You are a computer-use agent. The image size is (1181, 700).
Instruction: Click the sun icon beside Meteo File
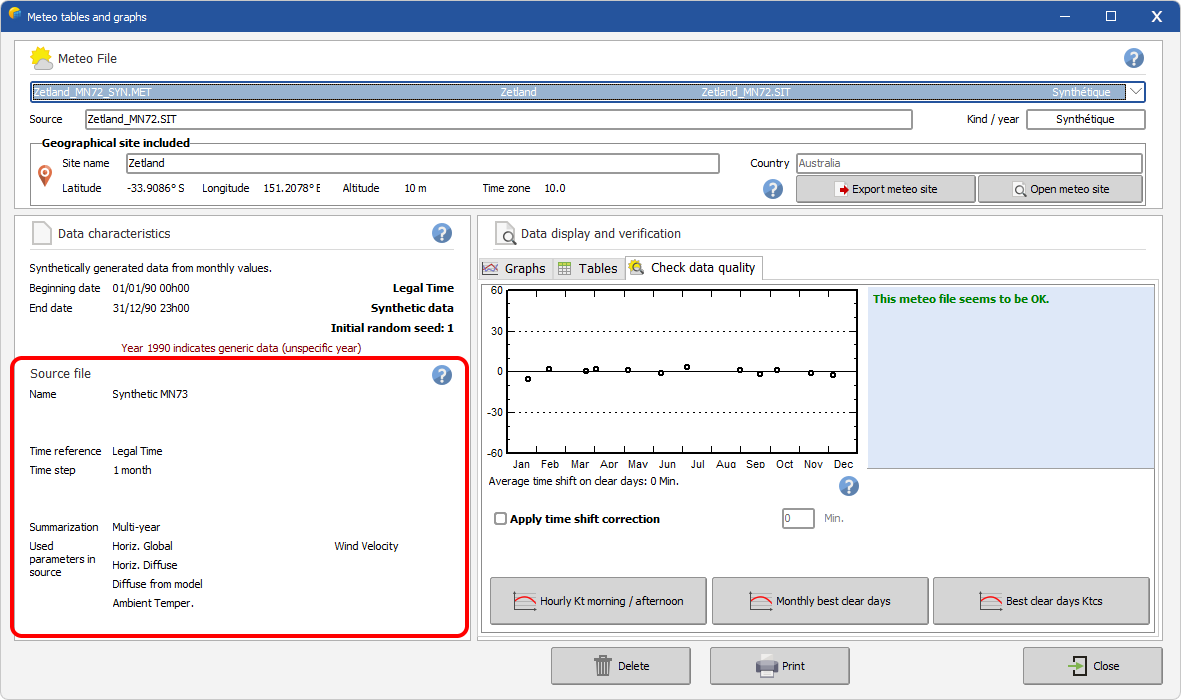(x=42, y=58)
